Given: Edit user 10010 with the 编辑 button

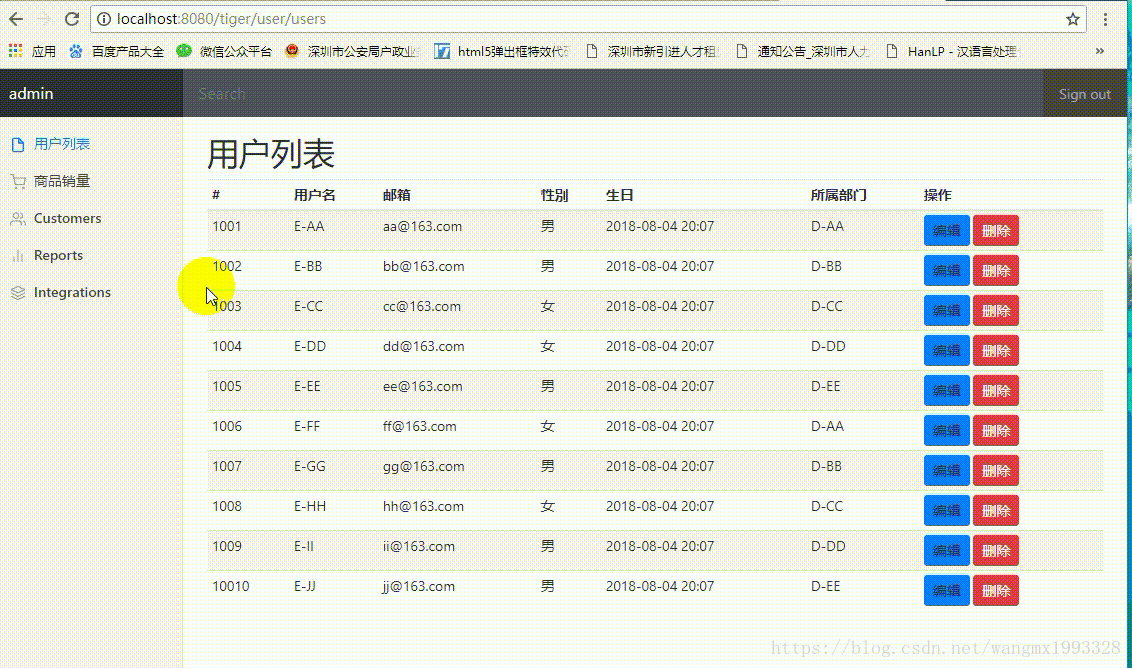Looking at the screenshot, I should tap(946, 591).
